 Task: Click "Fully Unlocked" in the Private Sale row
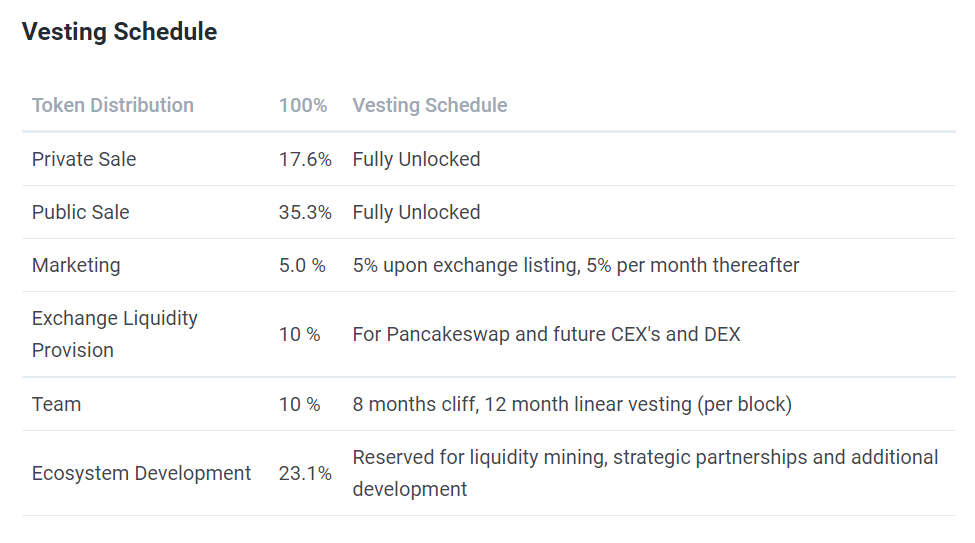[x=416, y=159]
